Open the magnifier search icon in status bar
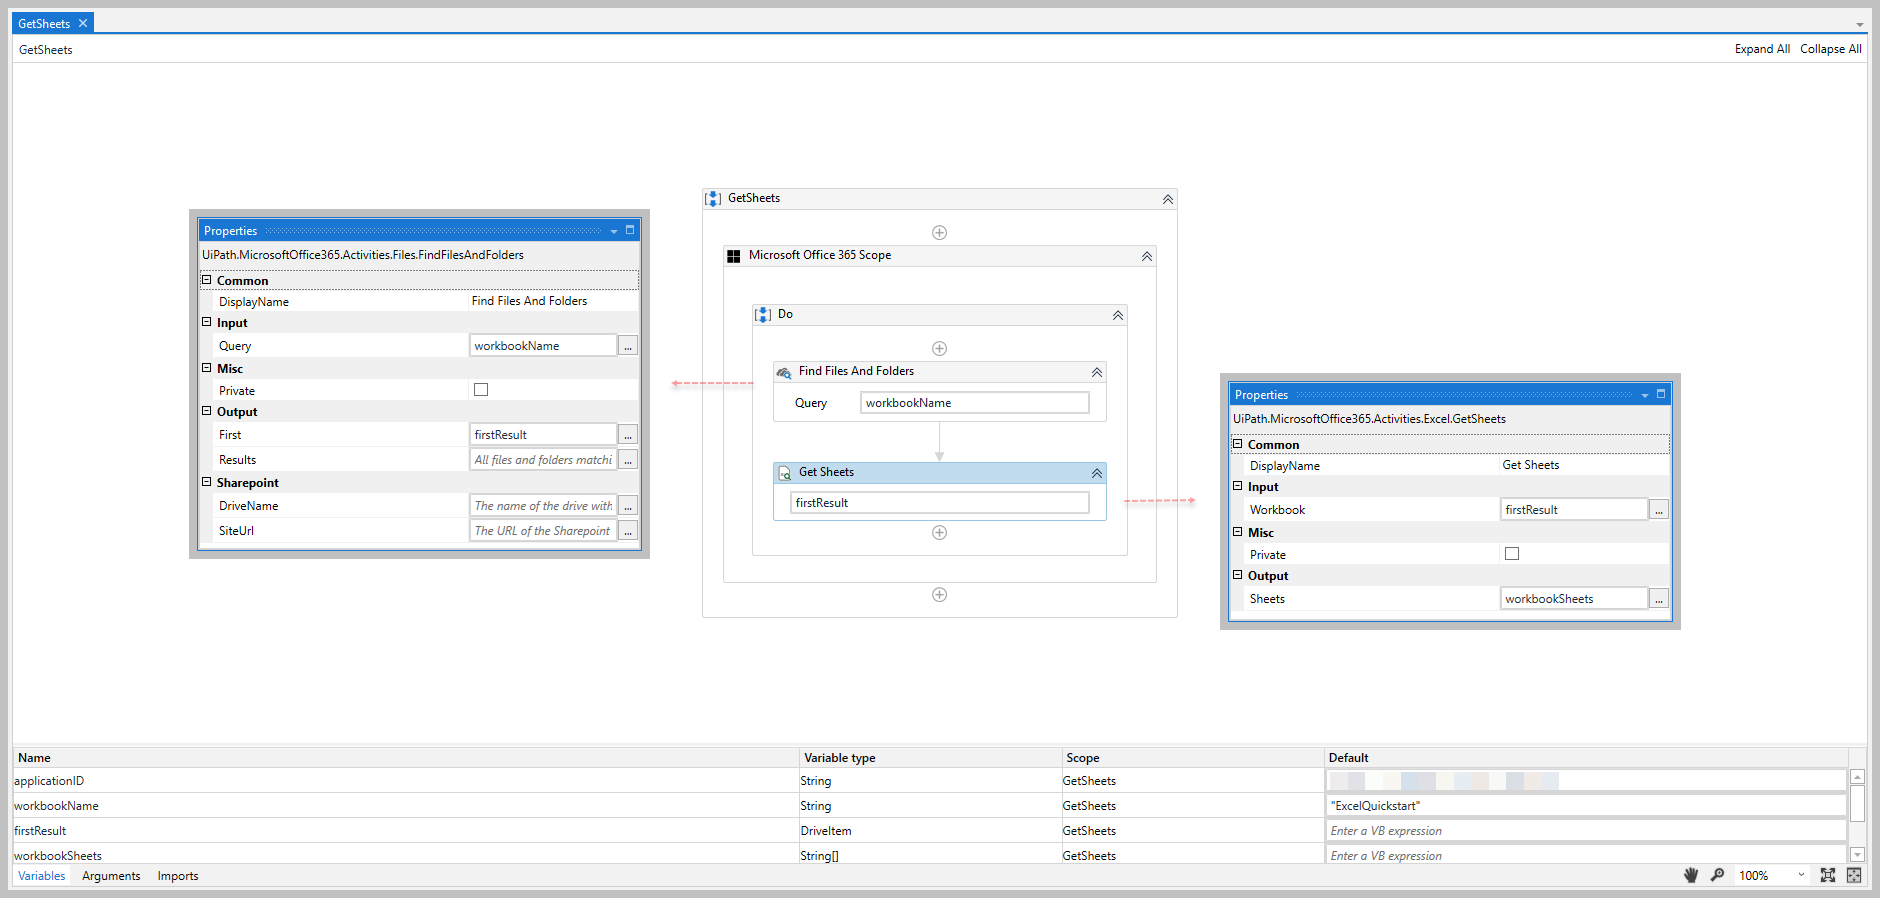This screenshot has height=898, width=1880. [x=1717, y=875]
